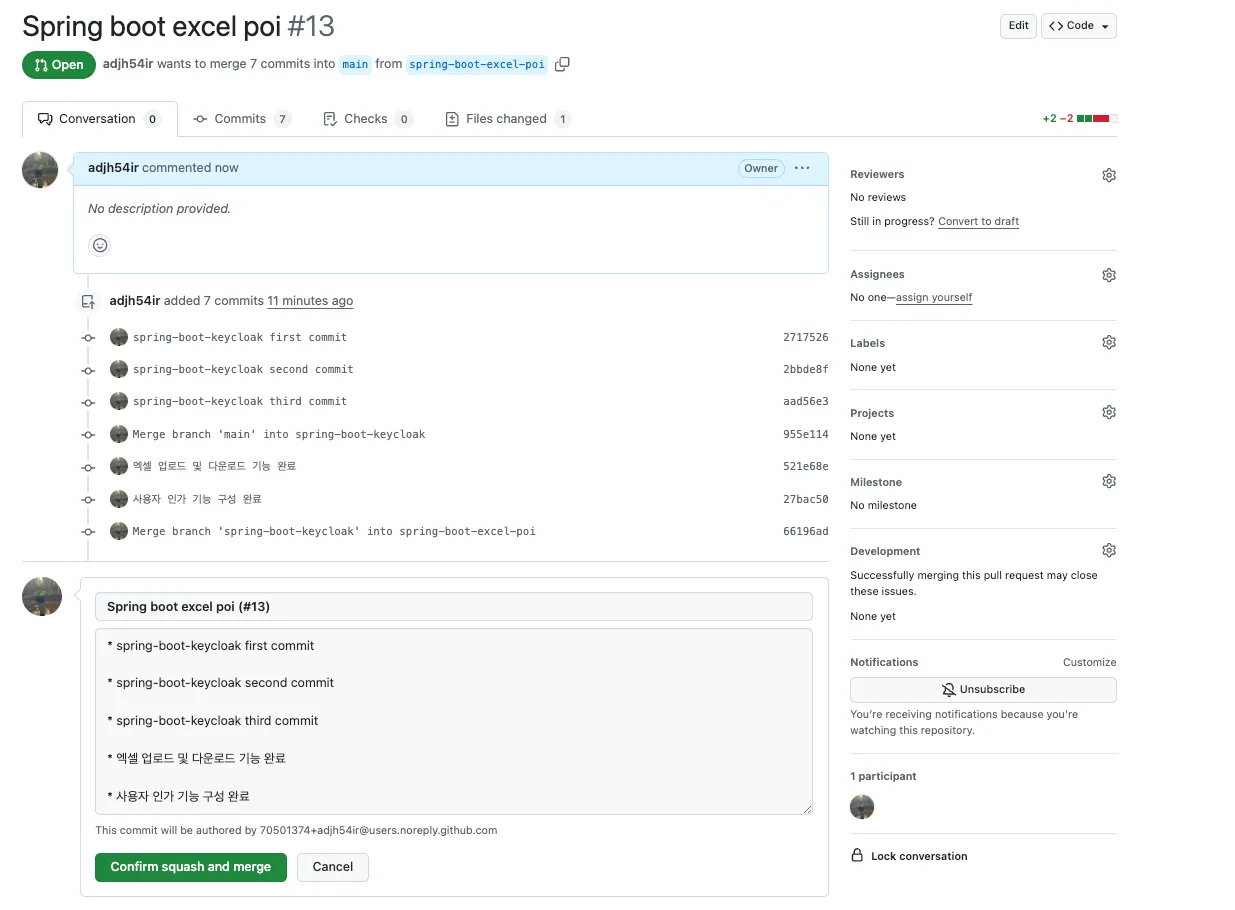Click avatar beside 엑셀 업로드 commit
1235x910 pixels.
pos(119,466)
